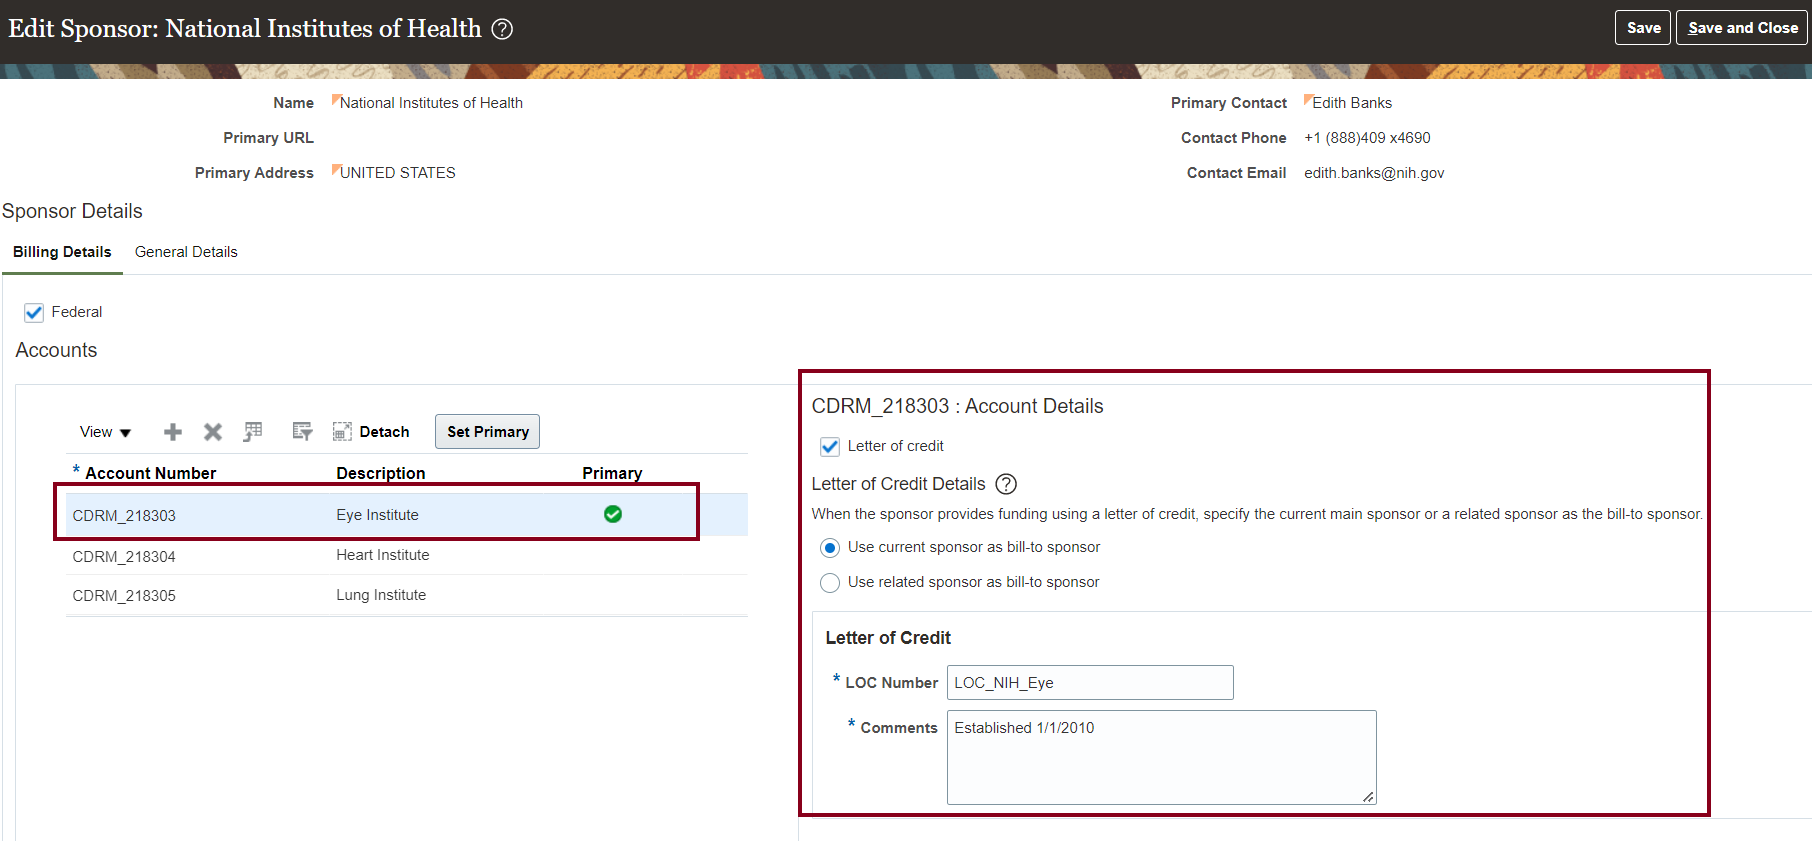Open the help icon beside the page title

click(x=502, y=29)
